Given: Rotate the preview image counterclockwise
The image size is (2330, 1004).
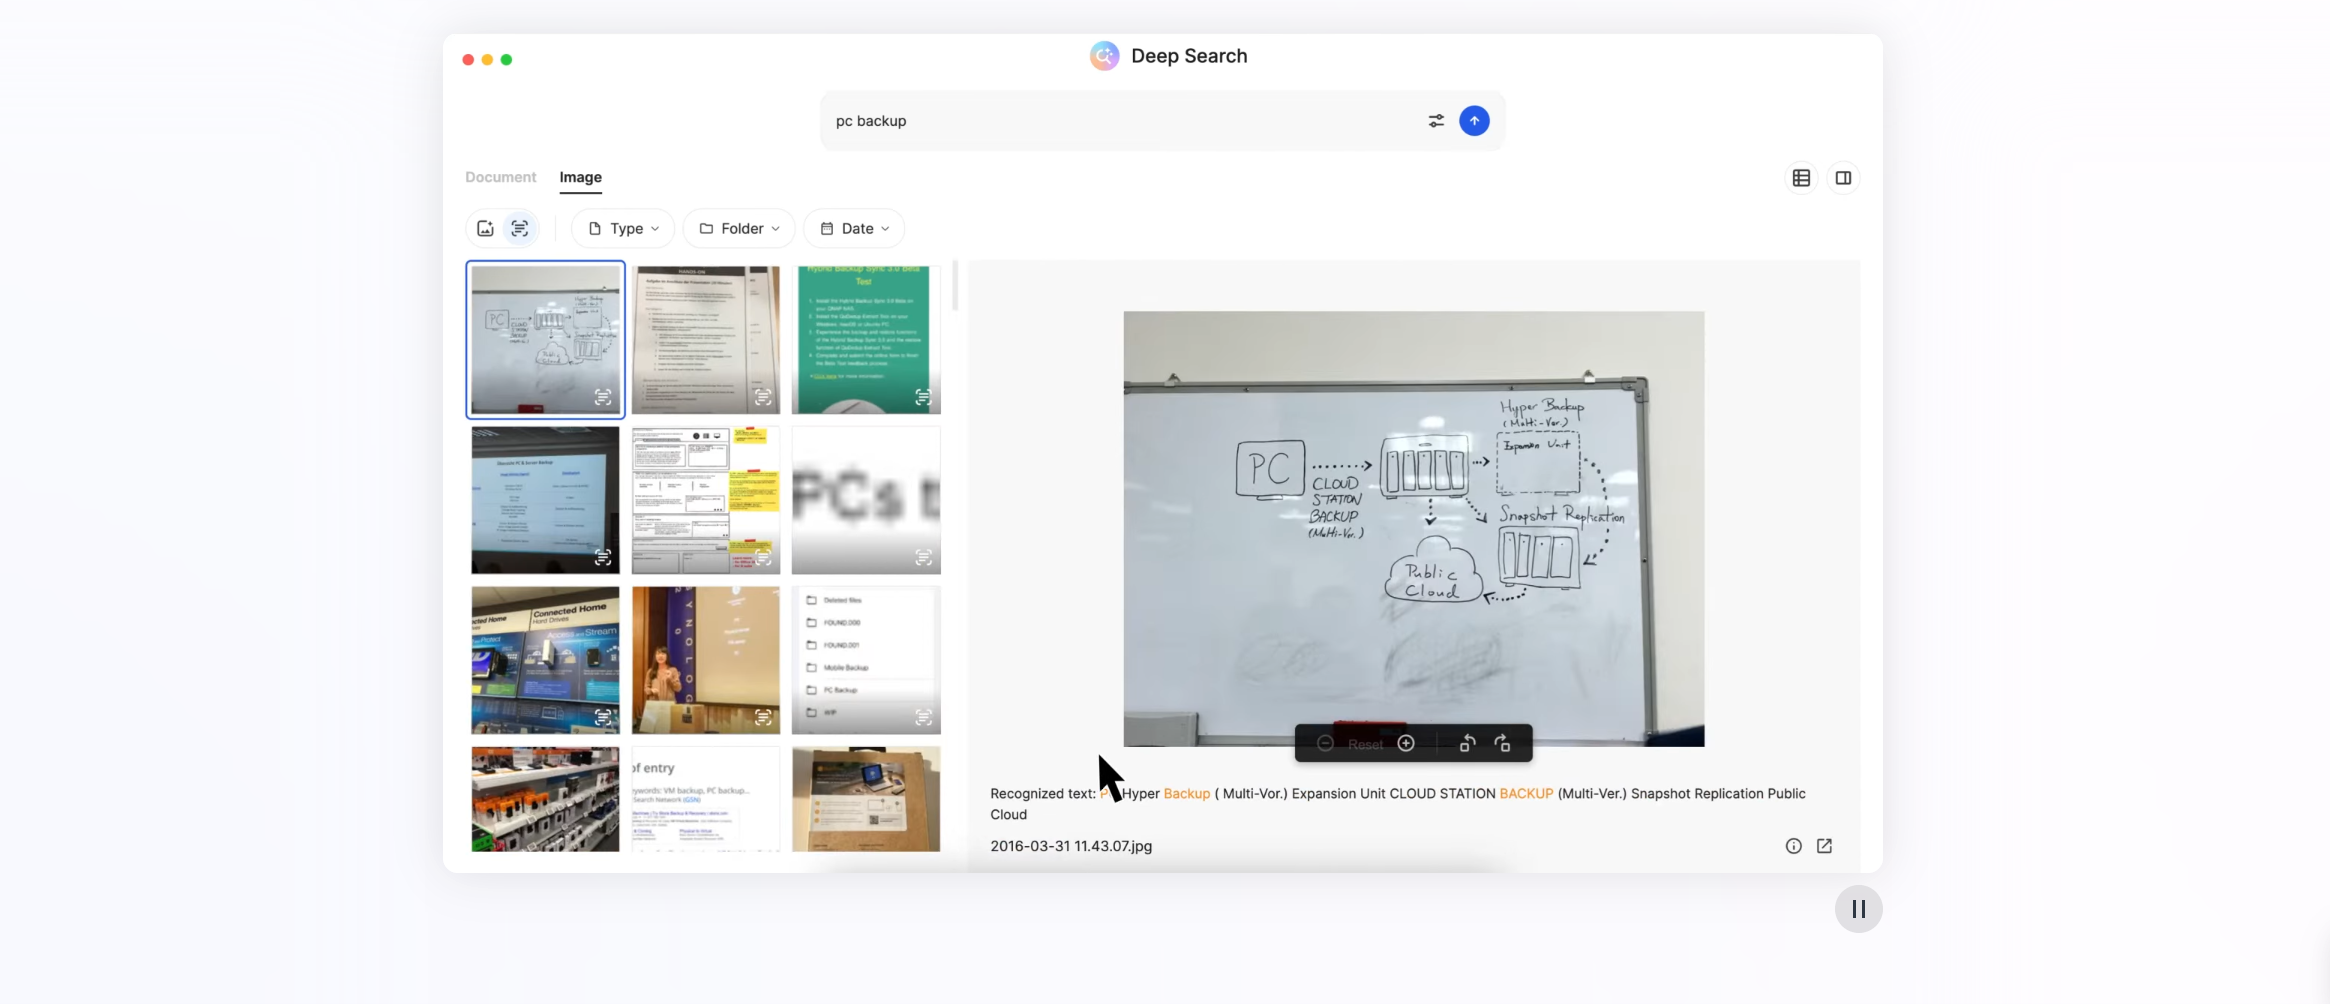Looking at the screenshot, I should click(1467, 743).
